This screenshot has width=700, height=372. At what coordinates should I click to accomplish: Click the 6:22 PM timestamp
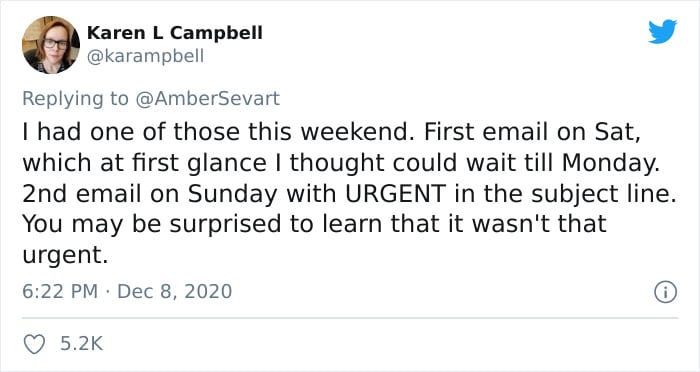click(x=60, y=292)
